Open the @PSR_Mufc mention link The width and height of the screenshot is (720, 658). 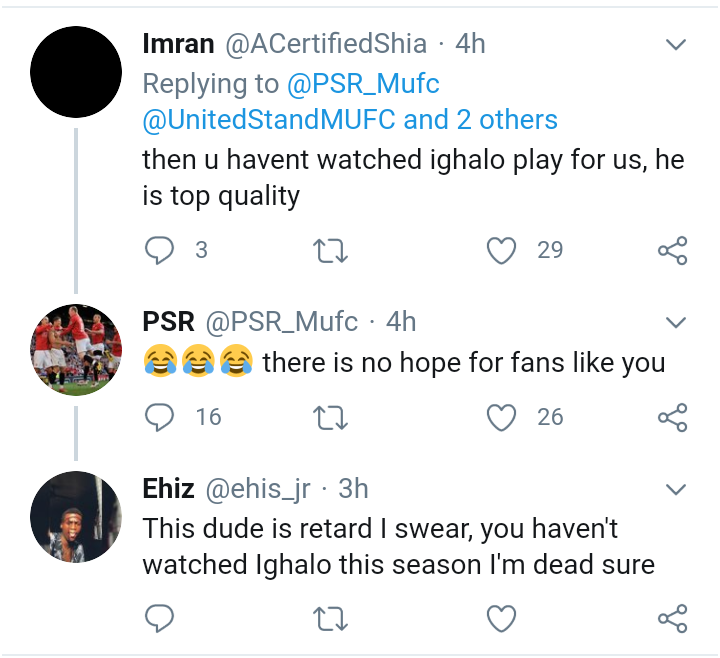click(363, 83)
